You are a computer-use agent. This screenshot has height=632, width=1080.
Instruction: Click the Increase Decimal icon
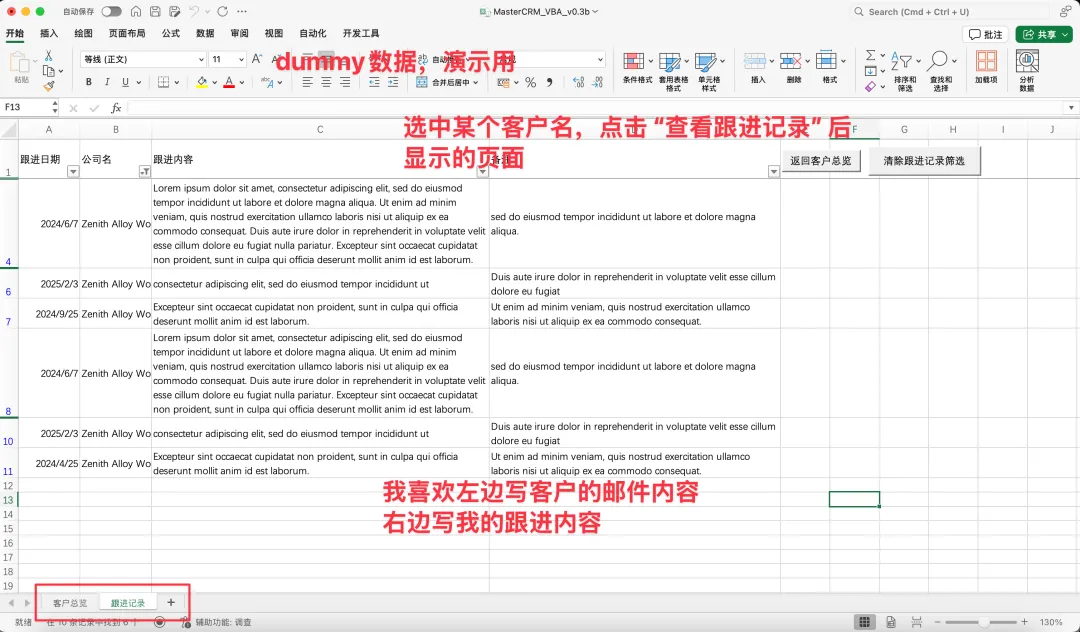pyautogui.click(x=578, y=82)
